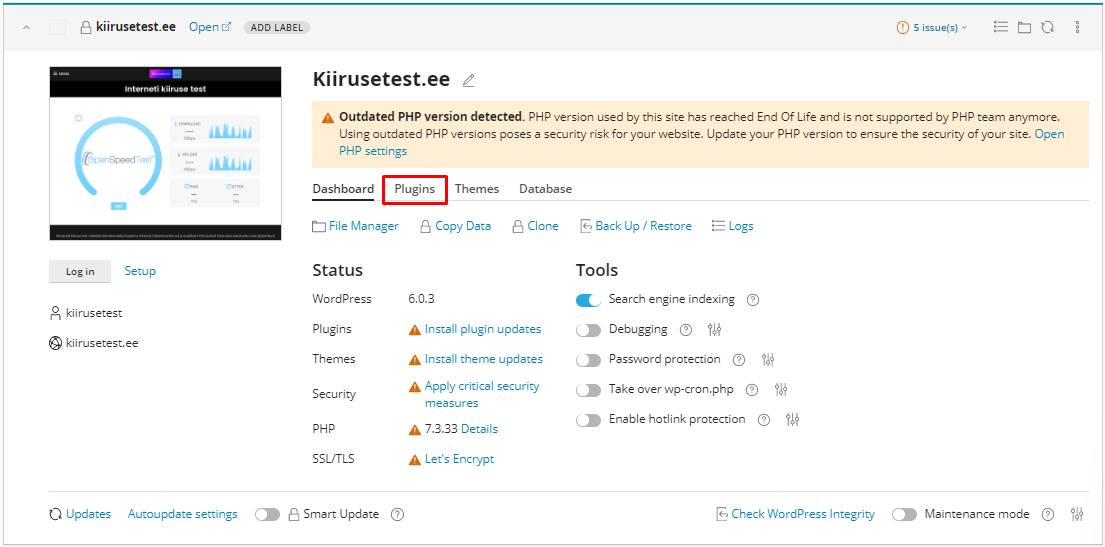Screen dimensions: 1105x547
Task: Open the Logs link
Action: click(732, 226)
